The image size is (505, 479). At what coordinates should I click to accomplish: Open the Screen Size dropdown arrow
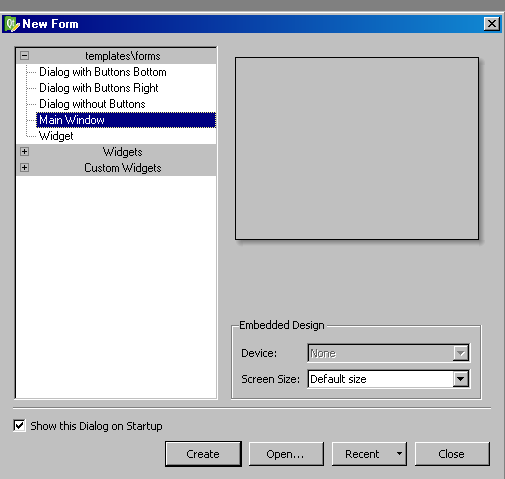461,379
